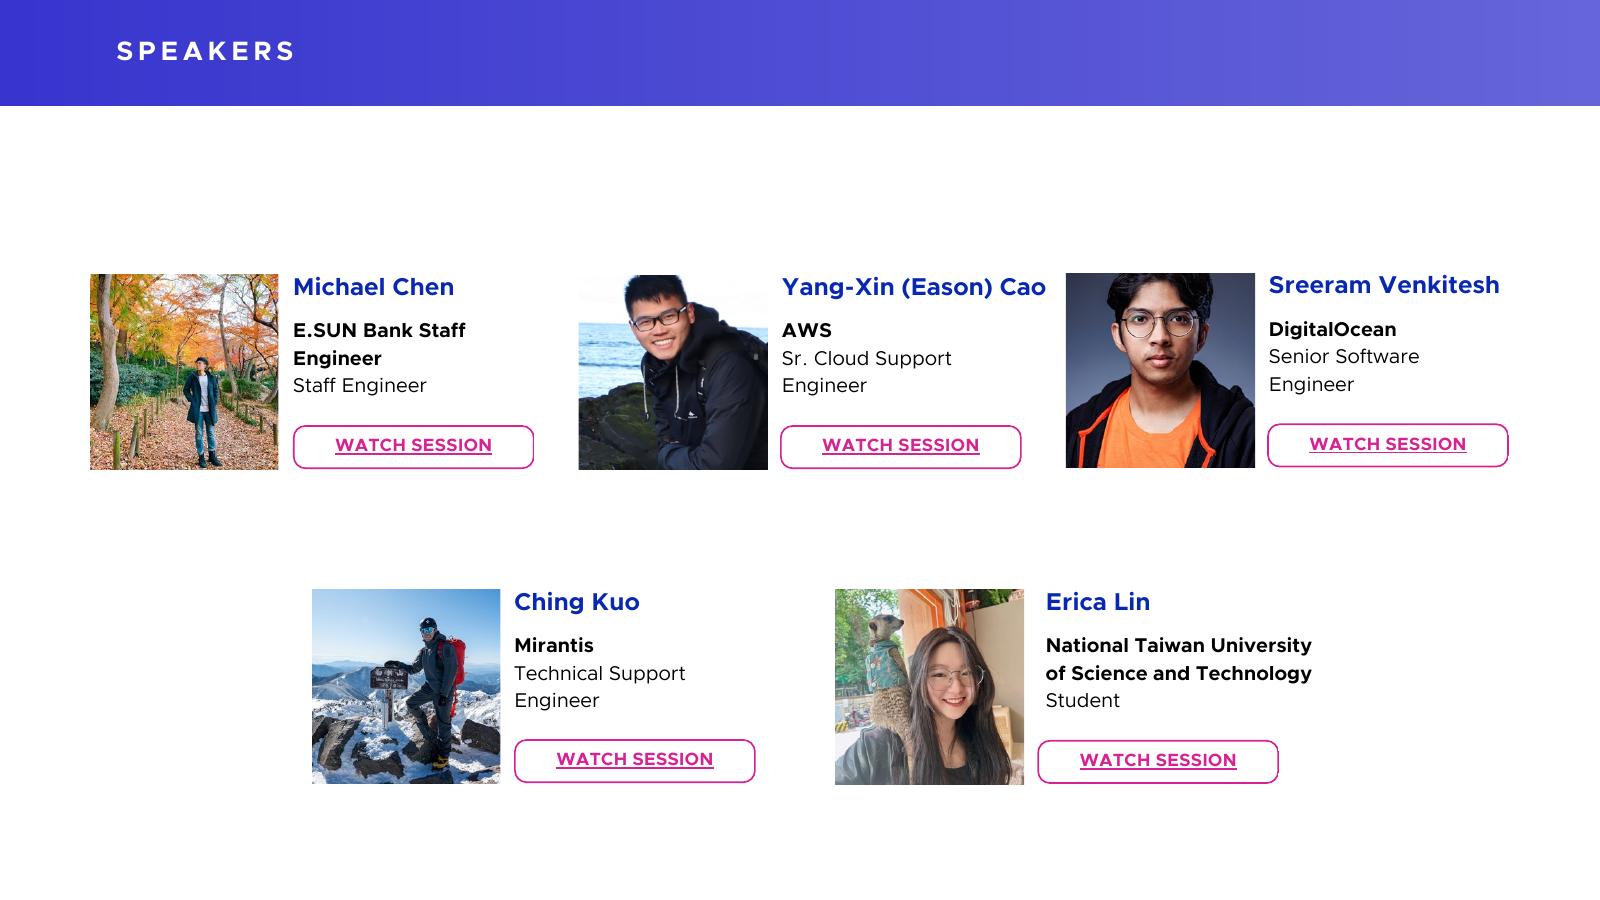Watch Sreeram Venkitesh's session

1387,445
